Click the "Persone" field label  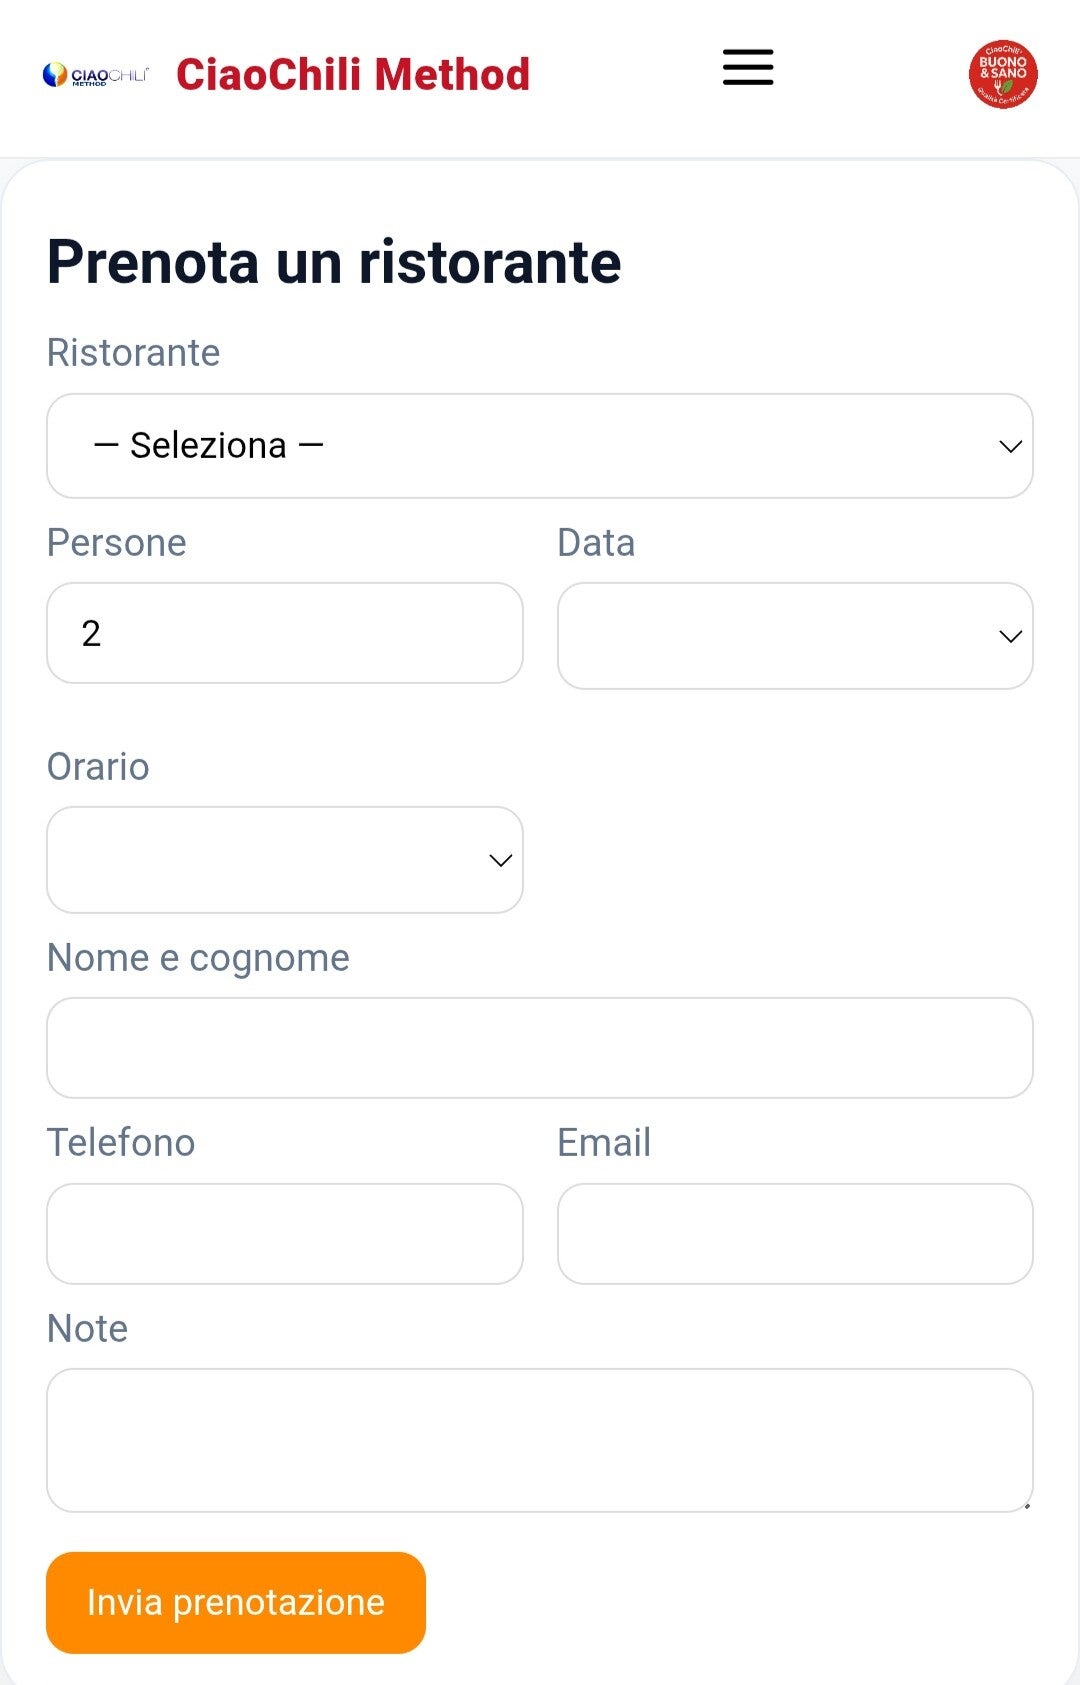(117, 543)
